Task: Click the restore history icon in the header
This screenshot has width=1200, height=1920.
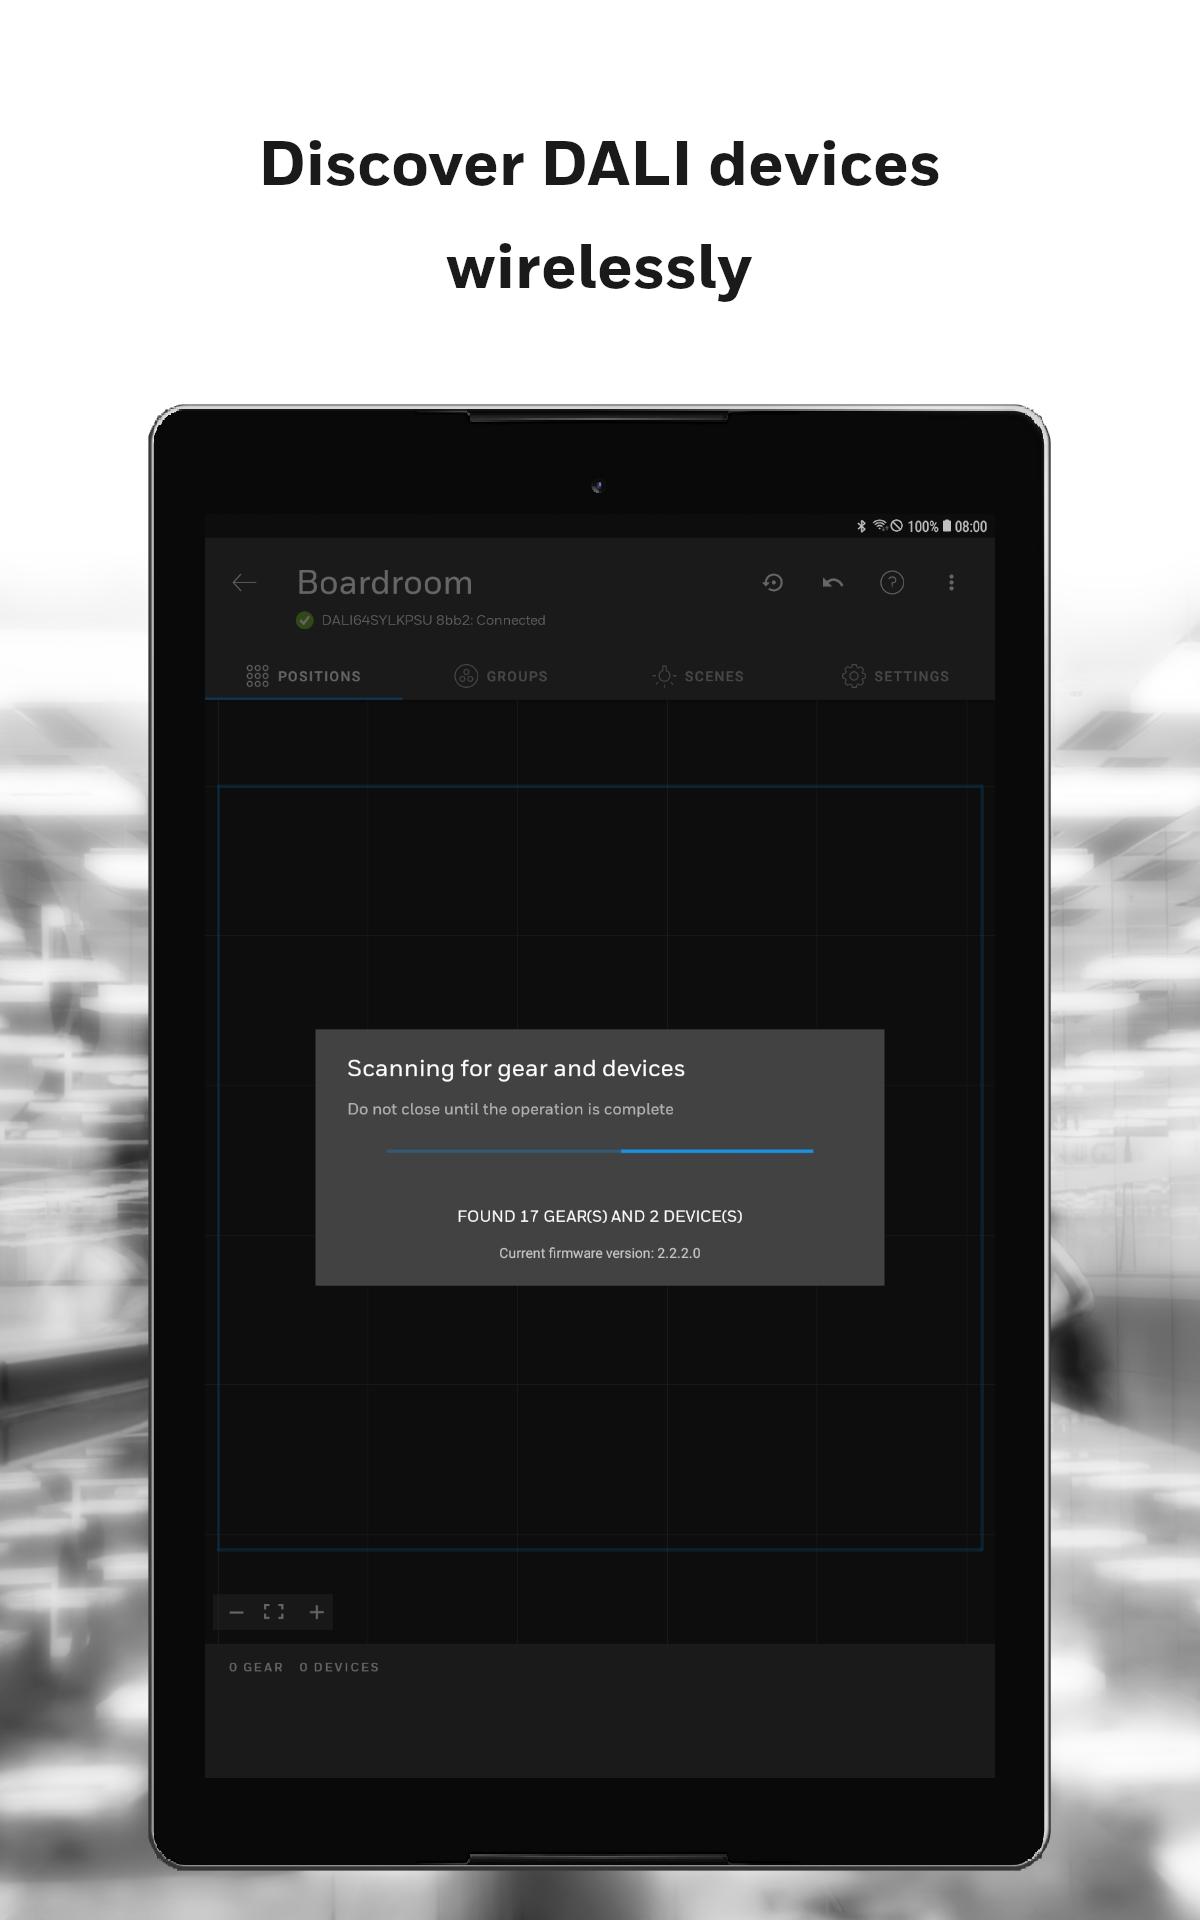Action: click(773, 582)
